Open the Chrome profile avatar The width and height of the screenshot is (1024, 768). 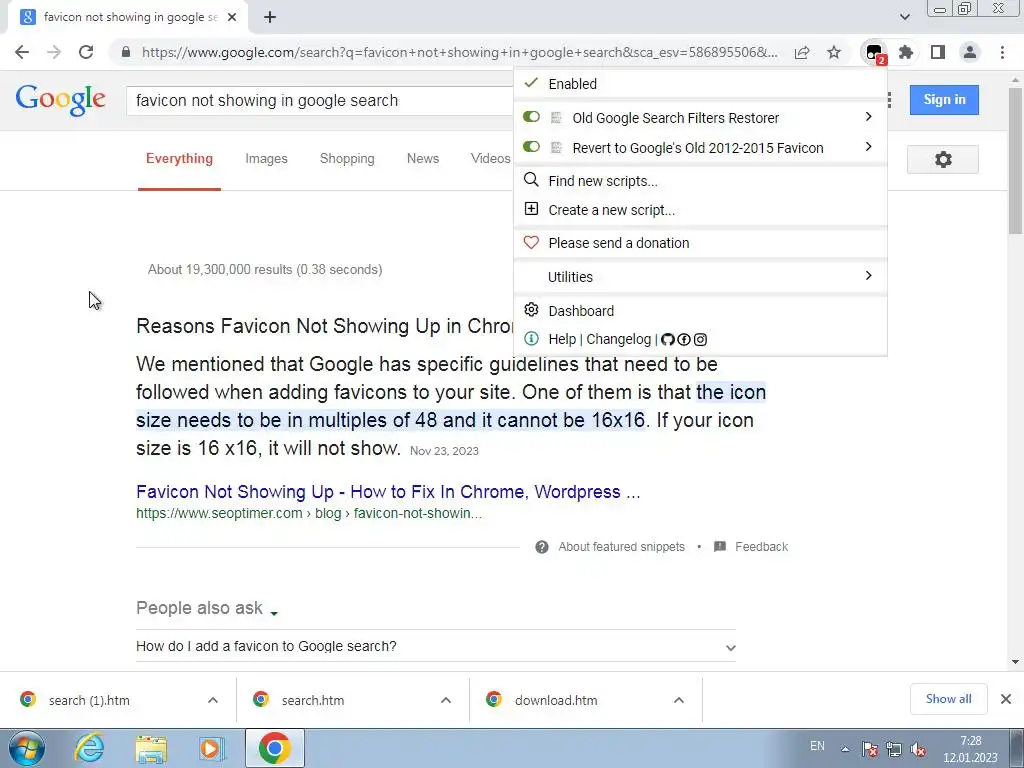[970, 52]
